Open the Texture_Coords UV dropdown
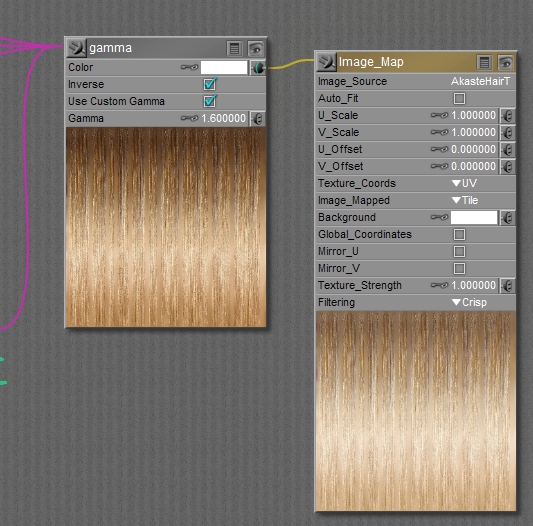Viewport: 533px width, 526px height. tap(464, 183)
